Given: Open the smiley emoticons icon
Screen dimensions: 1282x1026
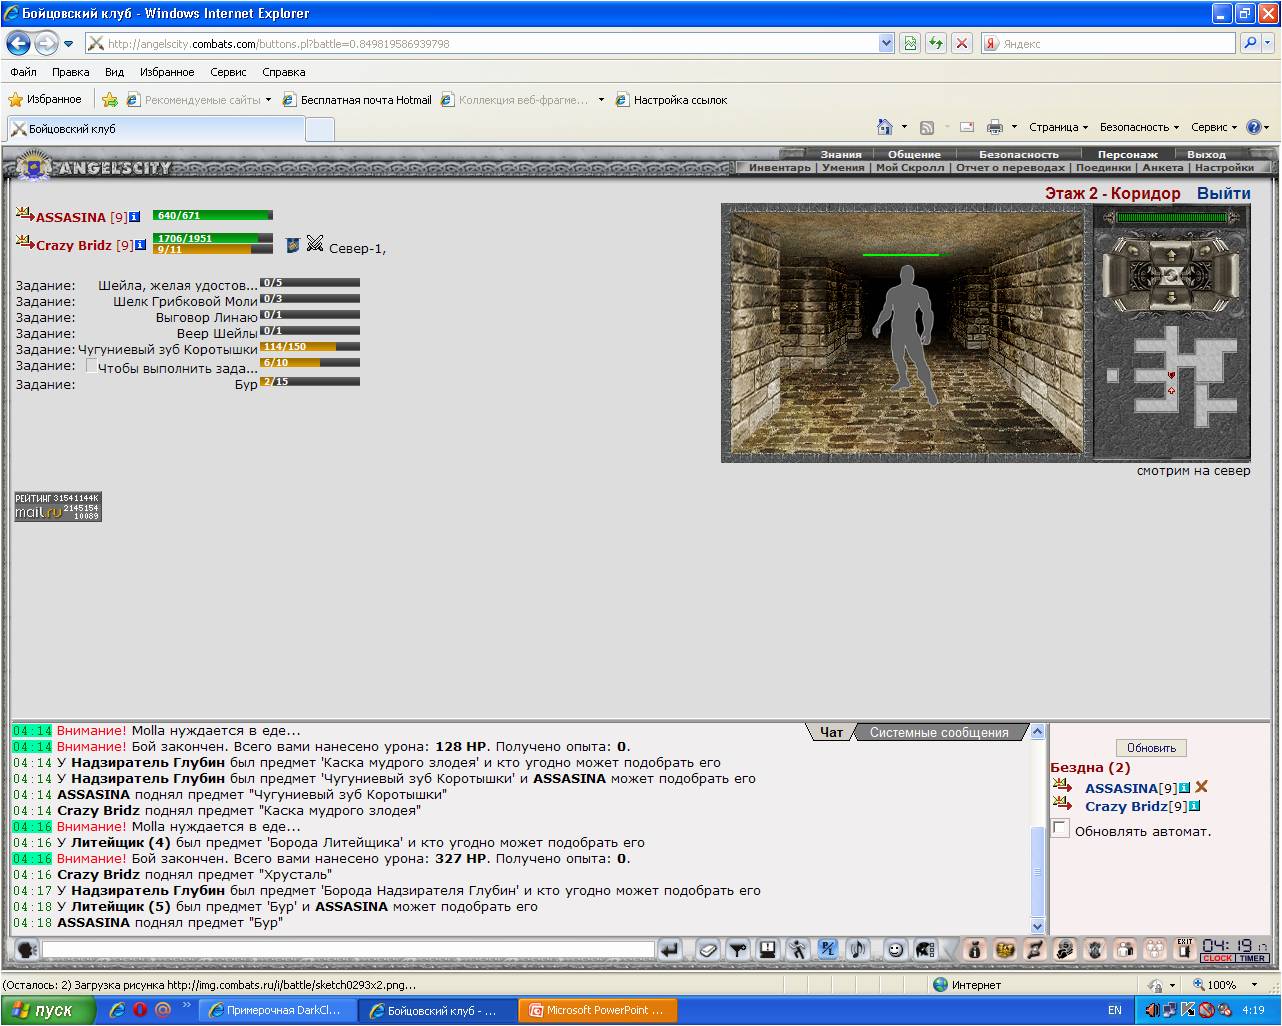Looking at the screenshot, I should click(895, 950).
